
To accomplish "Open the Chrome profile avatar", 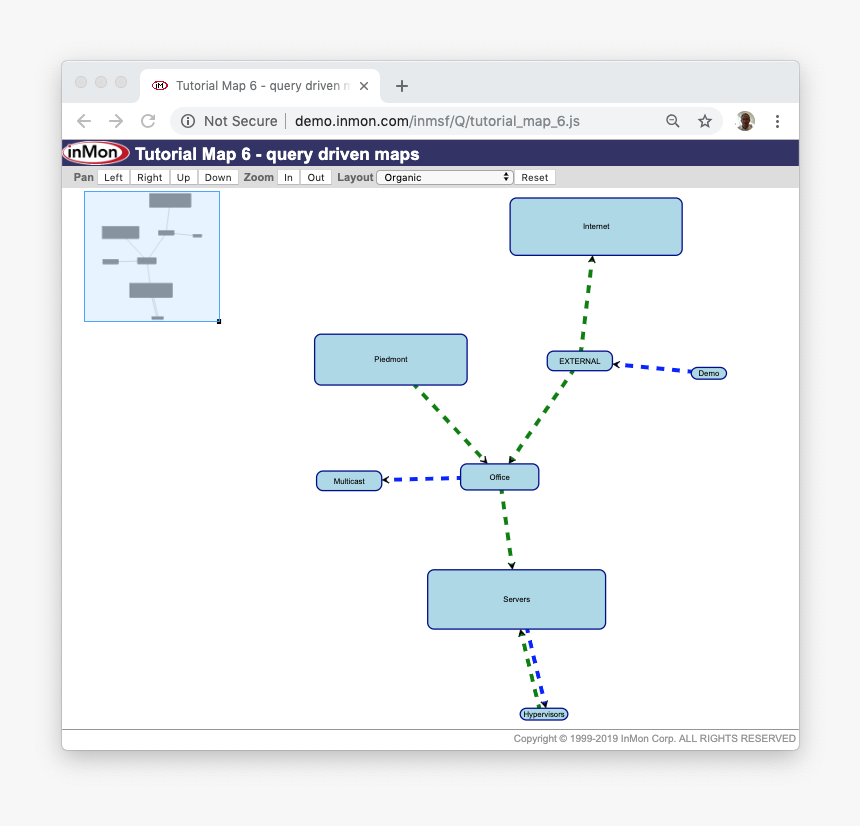I will 745,121.
